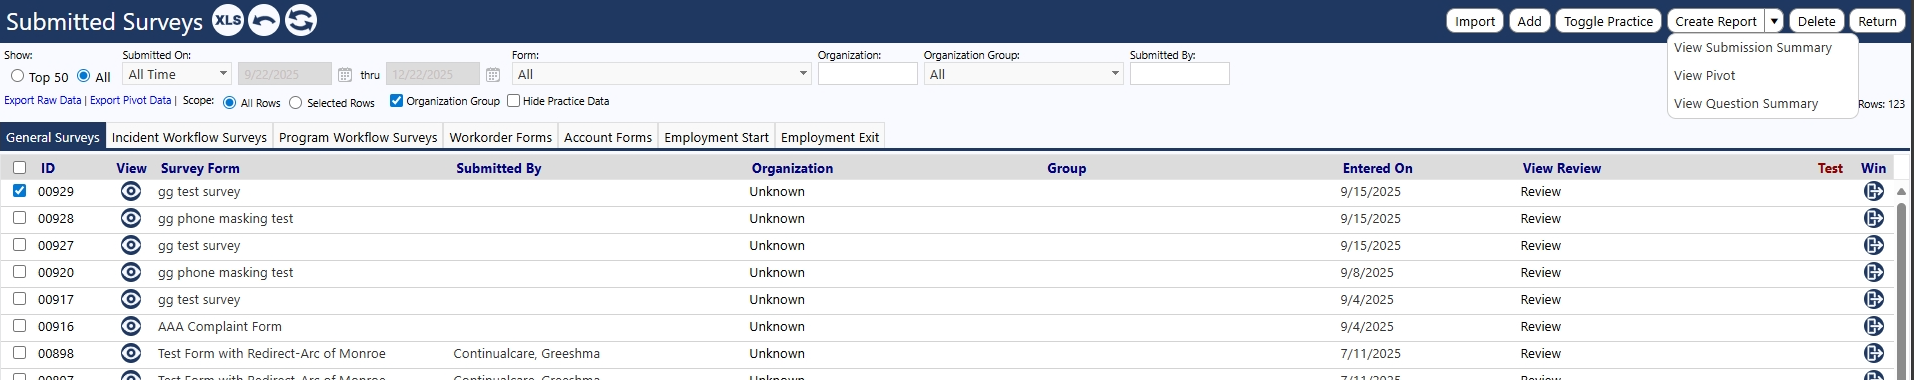
Task: Check the Hide Practice Data checkbox
Action: (x=513, y=100)
